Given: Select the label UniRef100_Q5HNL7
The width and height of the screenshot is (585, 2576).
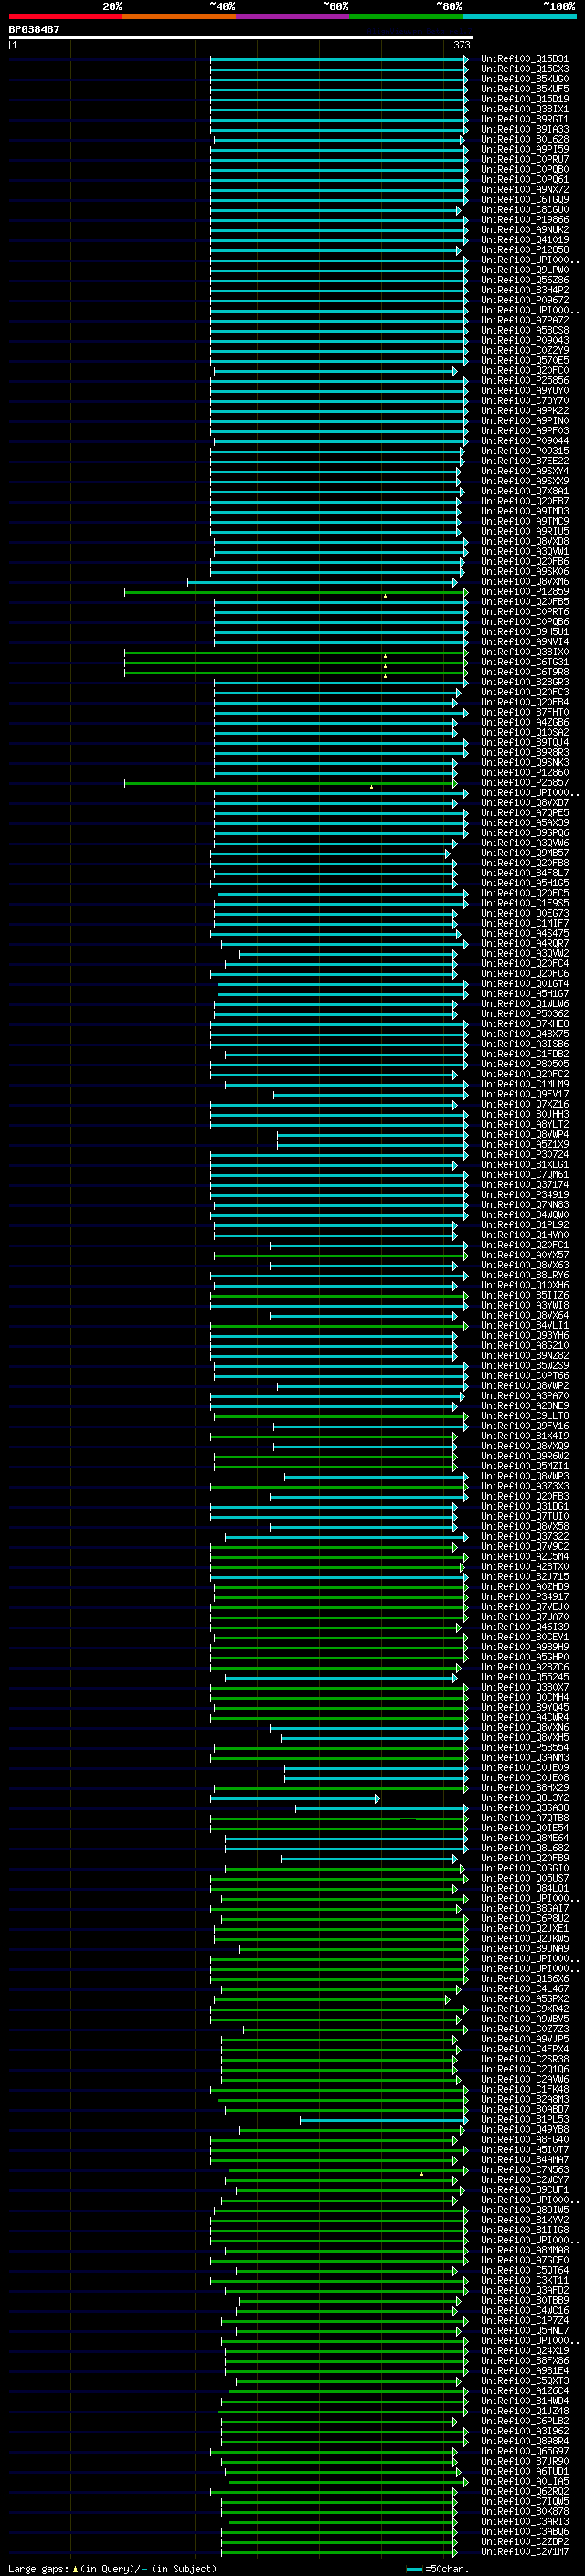Looking at the screenshot, I should [525, 2330].
